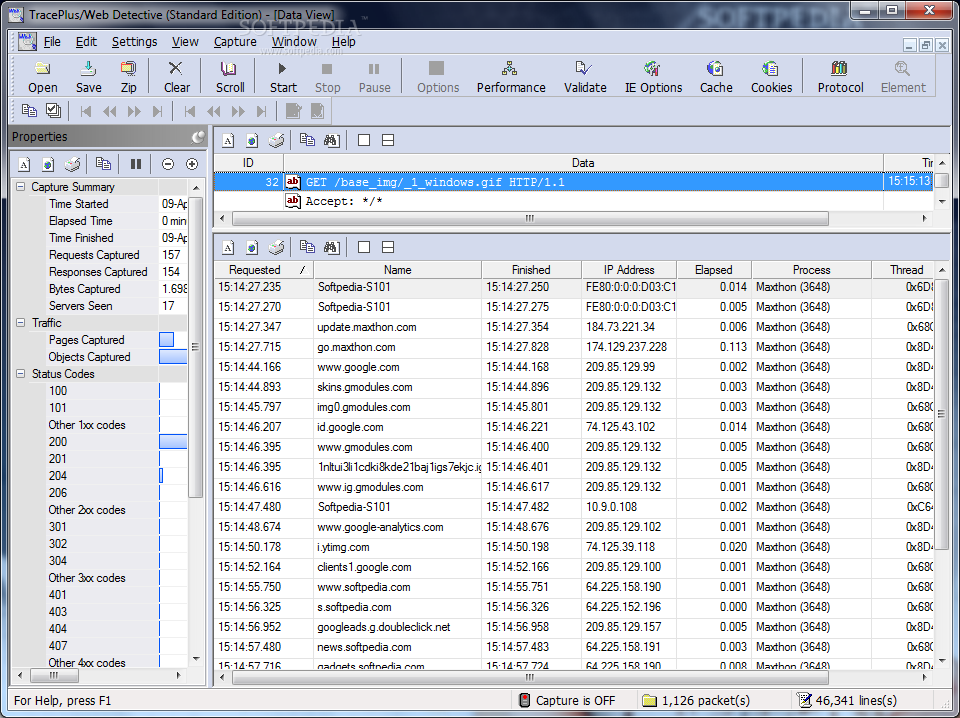The width and height of the screenshot is (960, 718).
Task: Open the View menu
Action: [x=185, y=42]
